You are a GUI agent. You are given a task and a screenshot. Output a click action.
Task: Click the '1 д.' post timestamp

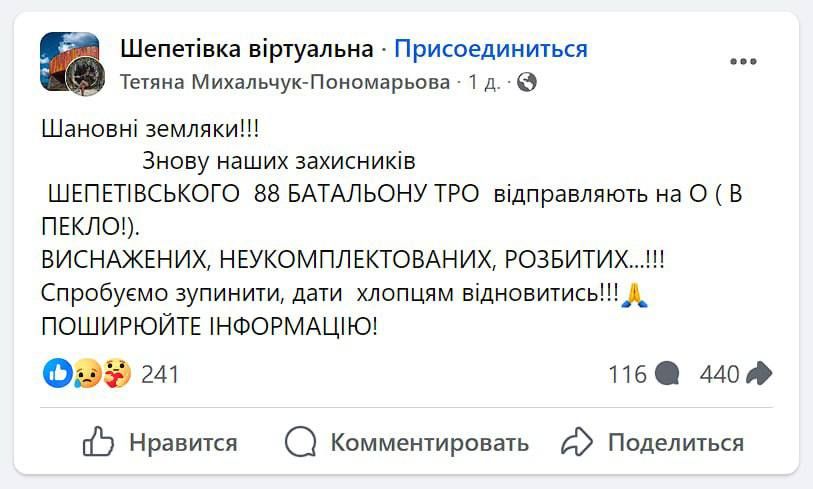484,82
